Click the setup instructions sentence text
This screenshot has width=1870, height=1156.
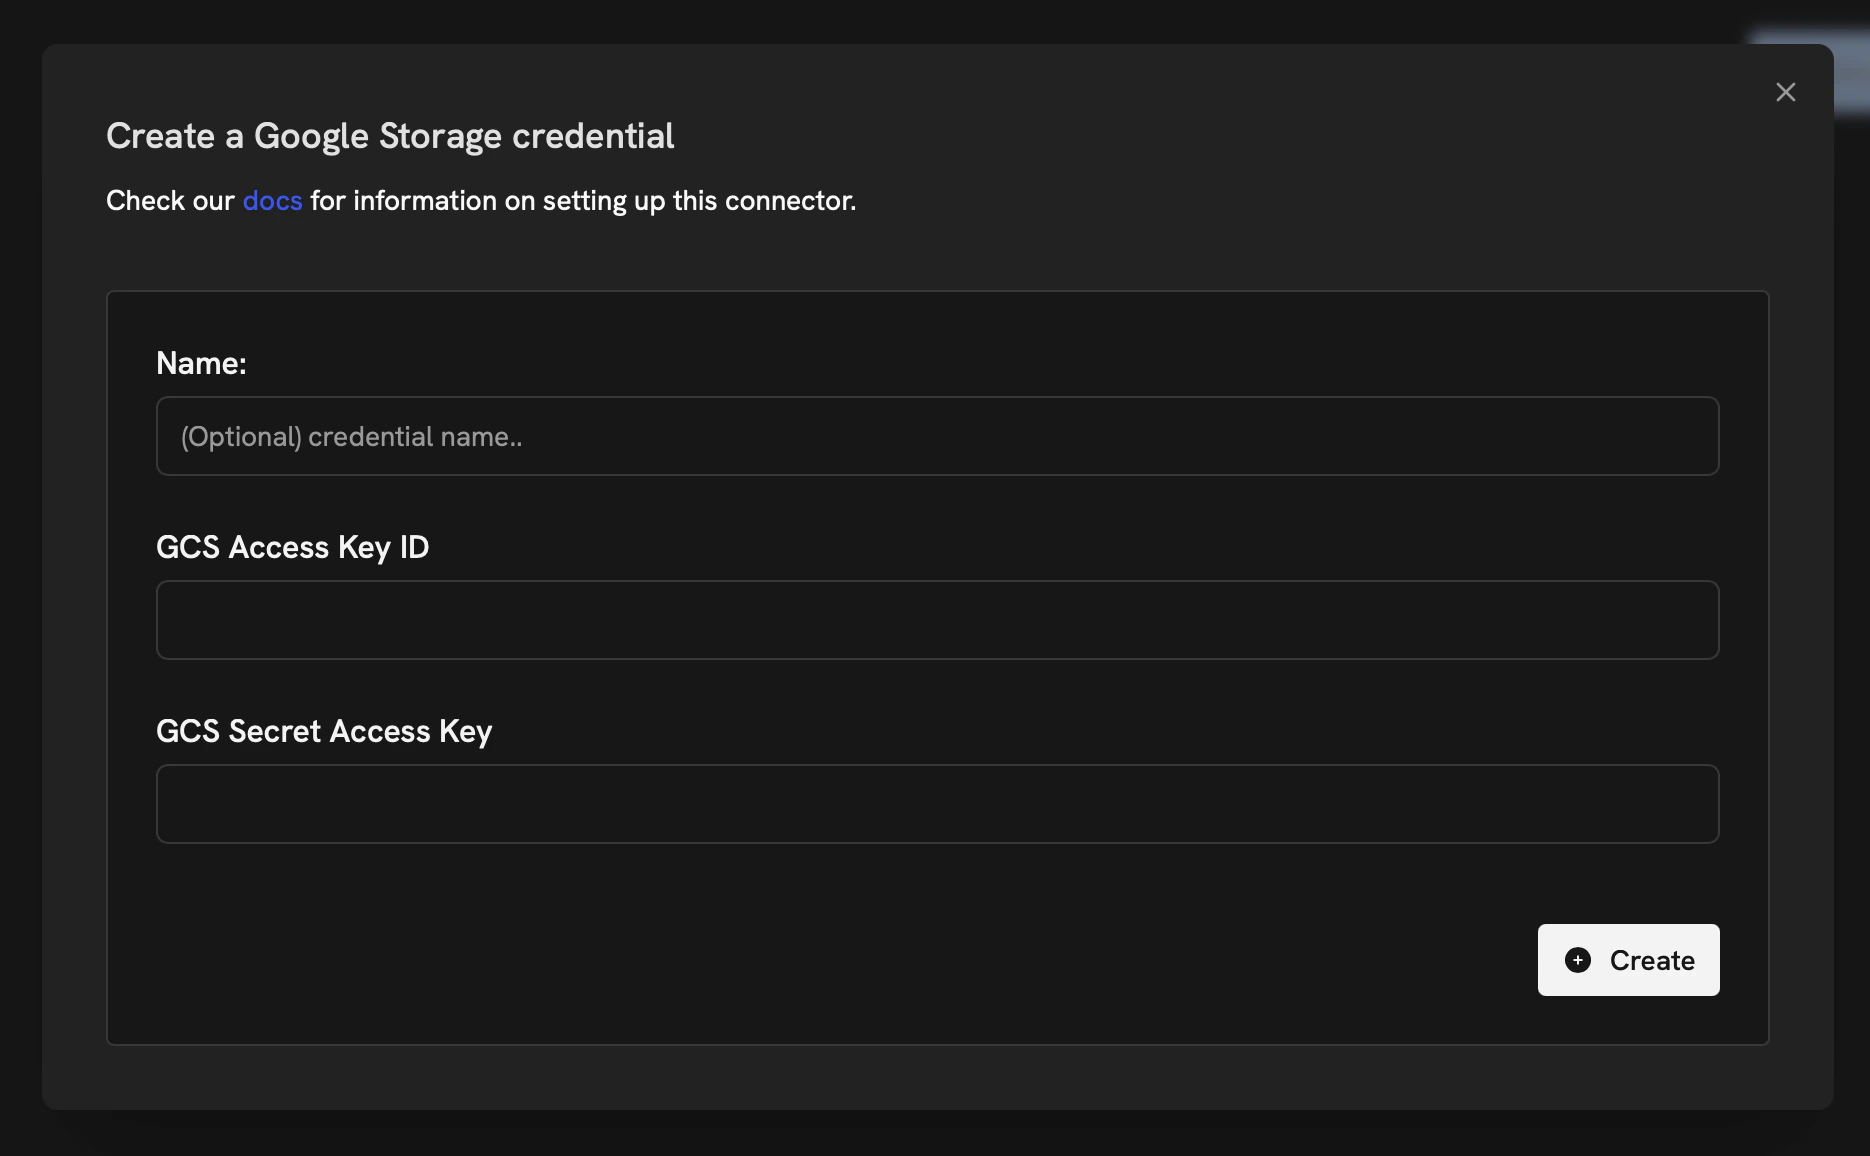coord(580,200)
